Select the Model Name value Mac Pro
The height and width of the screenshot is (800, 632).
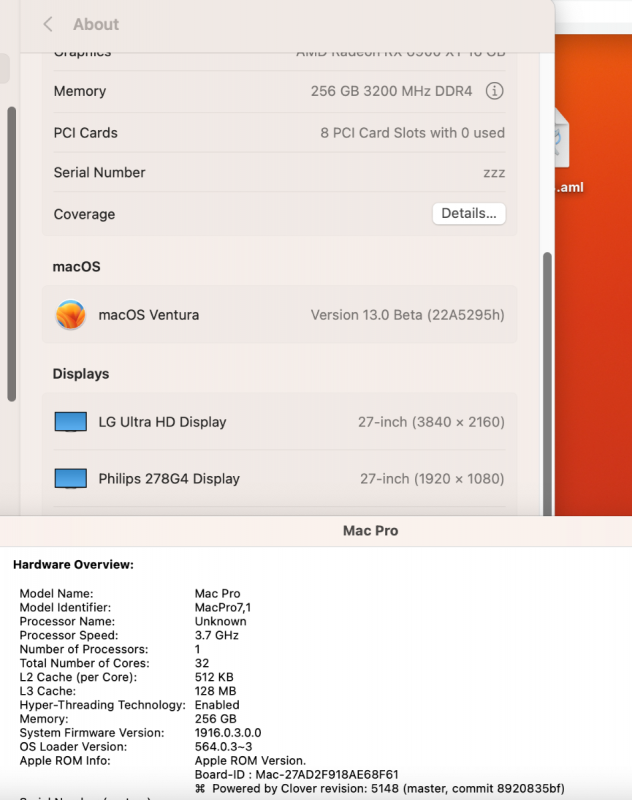[x=217, y=593]
